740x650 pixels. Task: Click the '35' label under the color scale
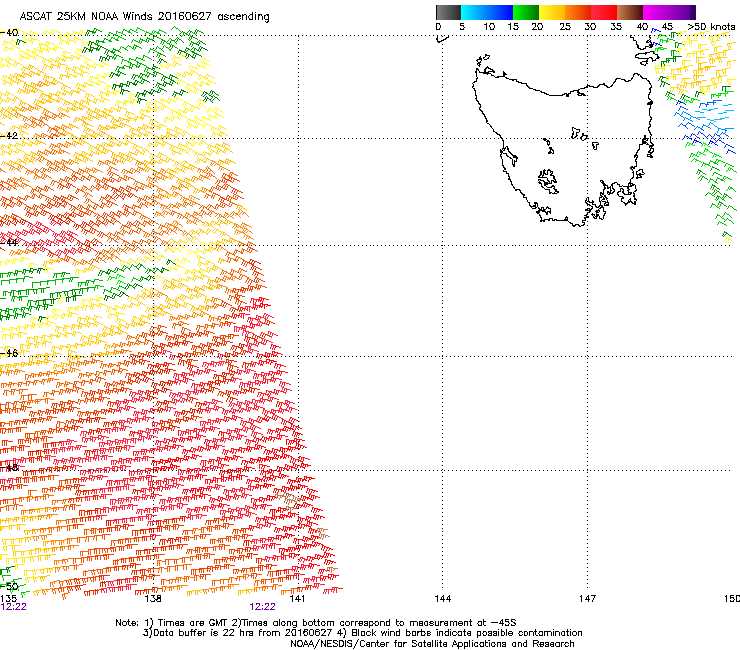tap(616, 27)
